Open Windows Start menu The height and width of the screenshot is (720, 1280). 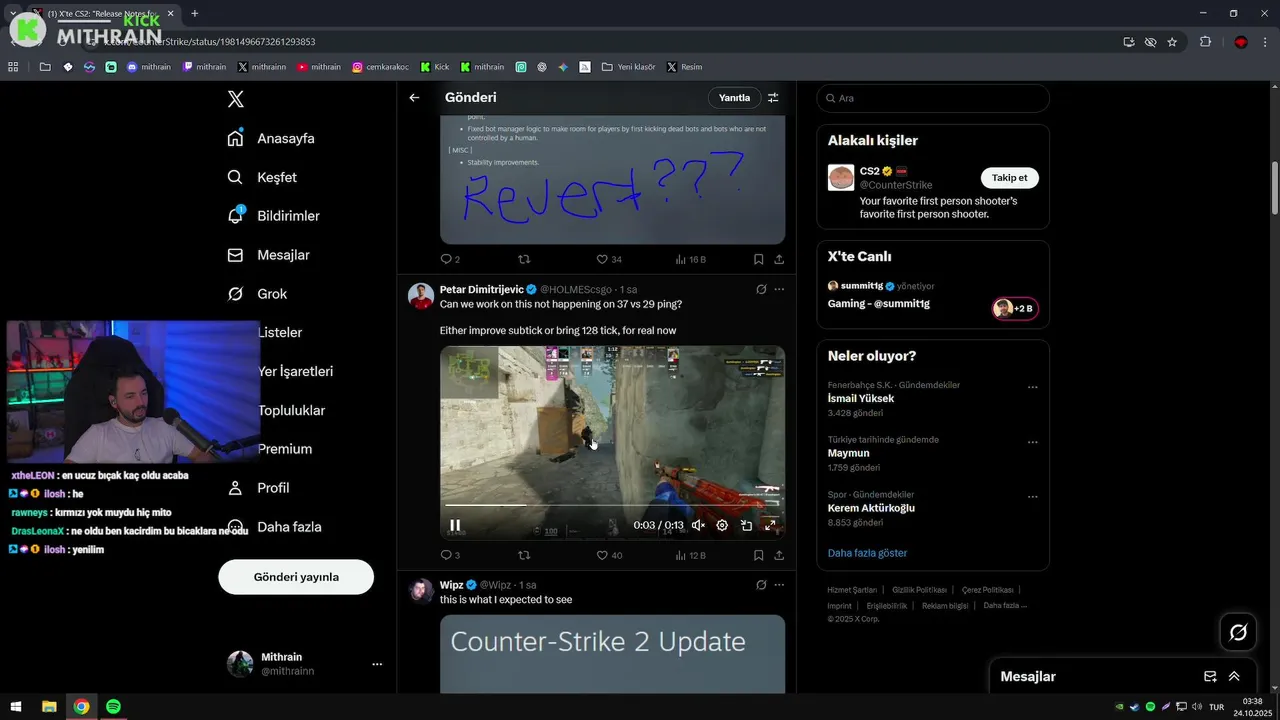16,706
